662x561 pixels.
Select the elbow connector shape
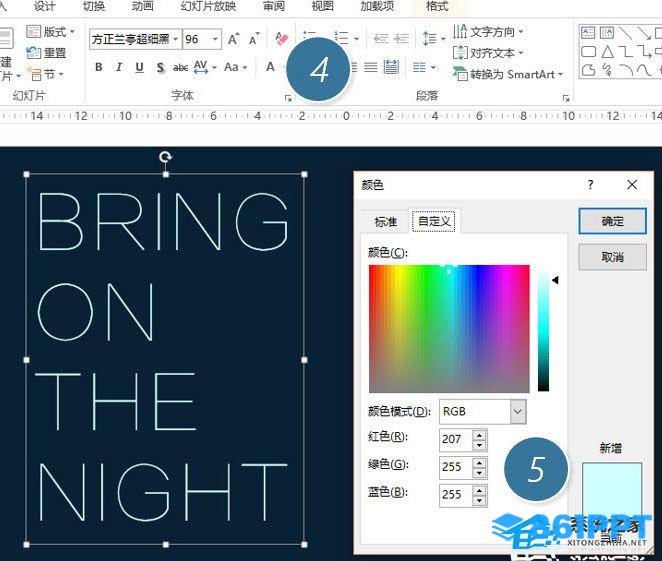(x=625, y=51)
